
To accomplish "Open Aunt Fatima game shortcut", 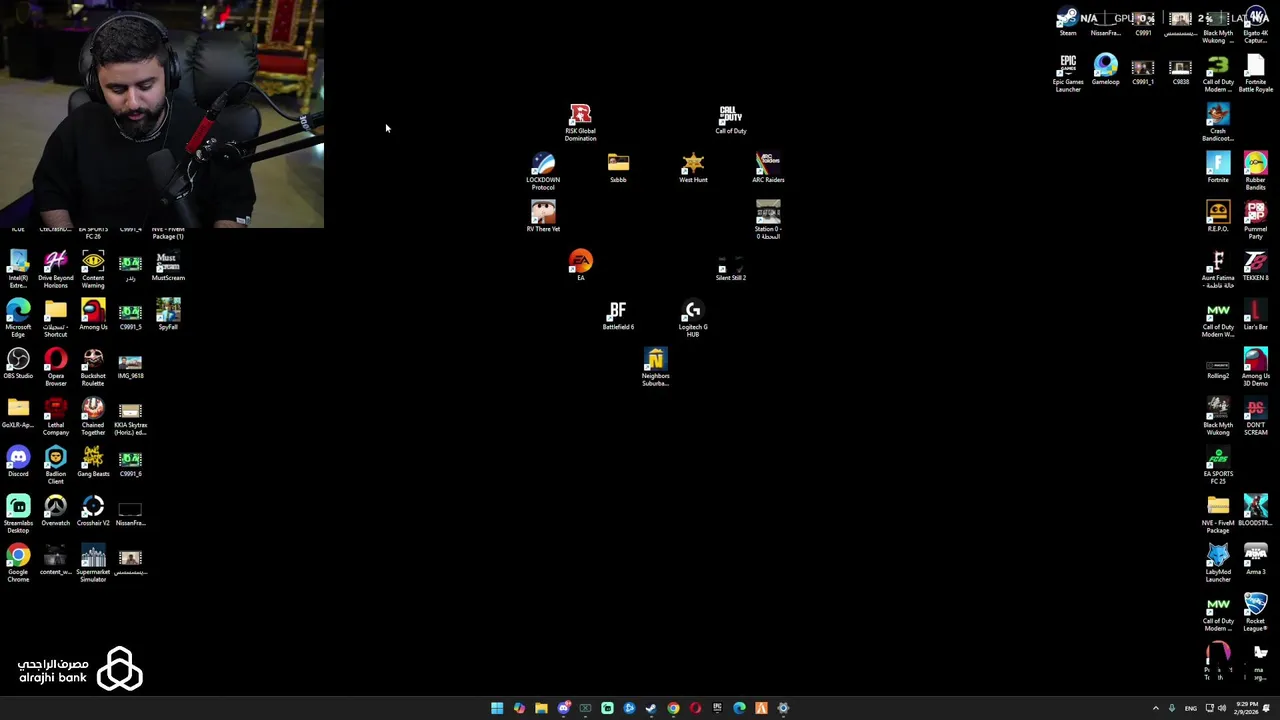I will 1218,269.
